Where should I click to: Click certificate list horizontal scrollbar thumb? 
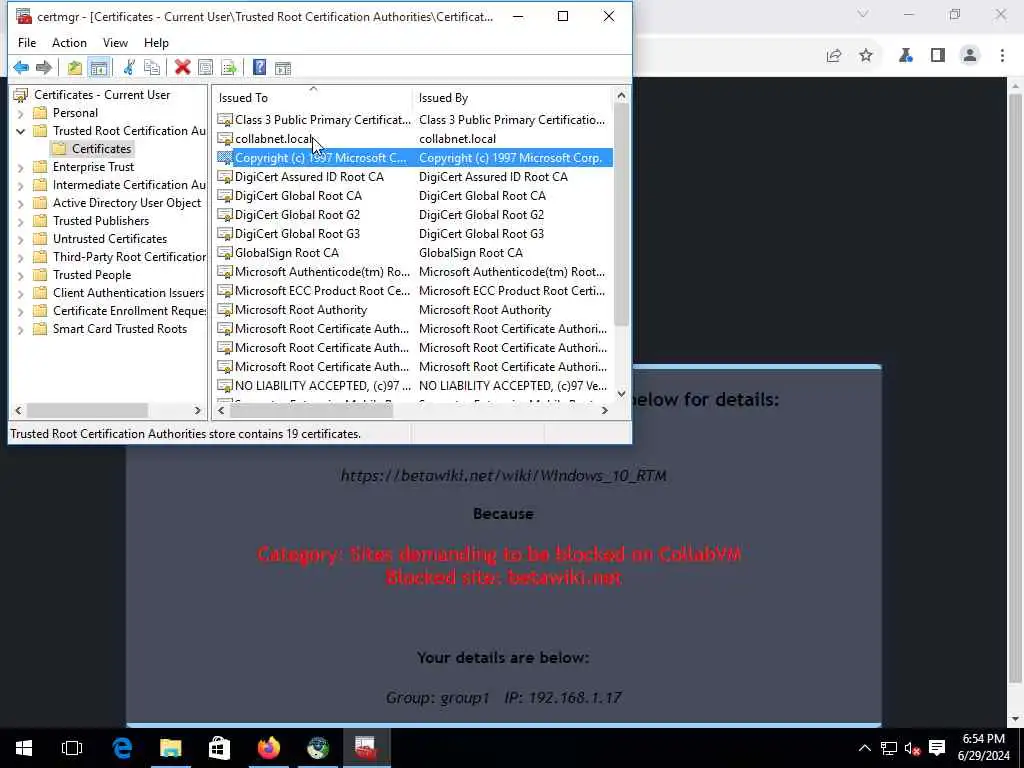(x=311, y=410)
